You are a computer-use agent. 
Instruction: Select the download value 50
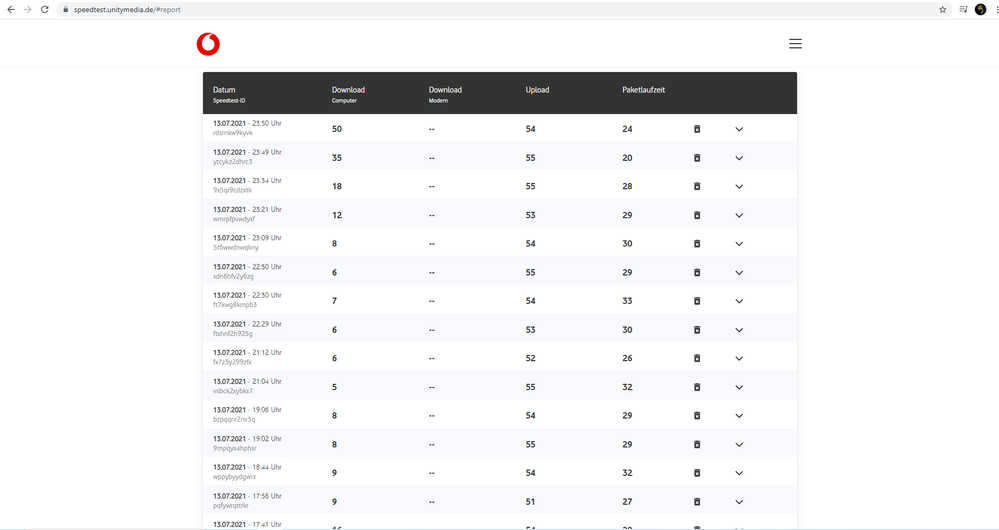click(336, 129)
